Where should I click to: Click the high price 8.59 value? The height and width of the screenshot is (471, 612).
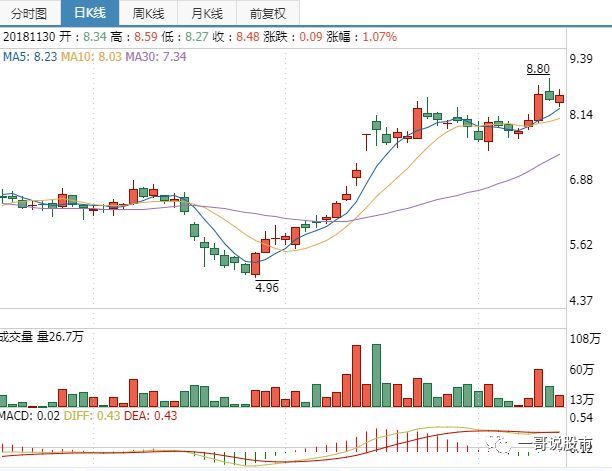tap(146, 37)
